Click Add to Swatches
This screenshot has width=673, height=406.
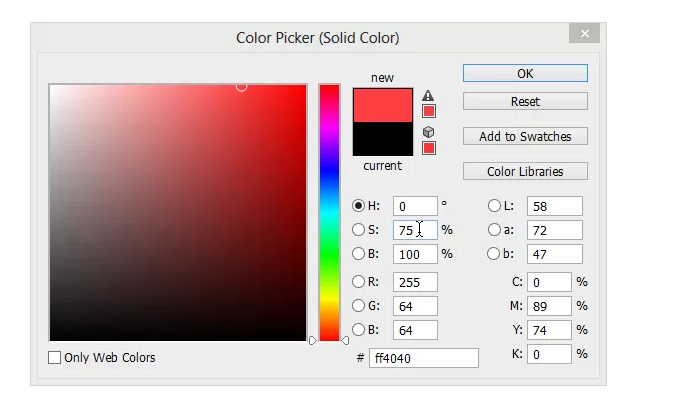[525, 136]
